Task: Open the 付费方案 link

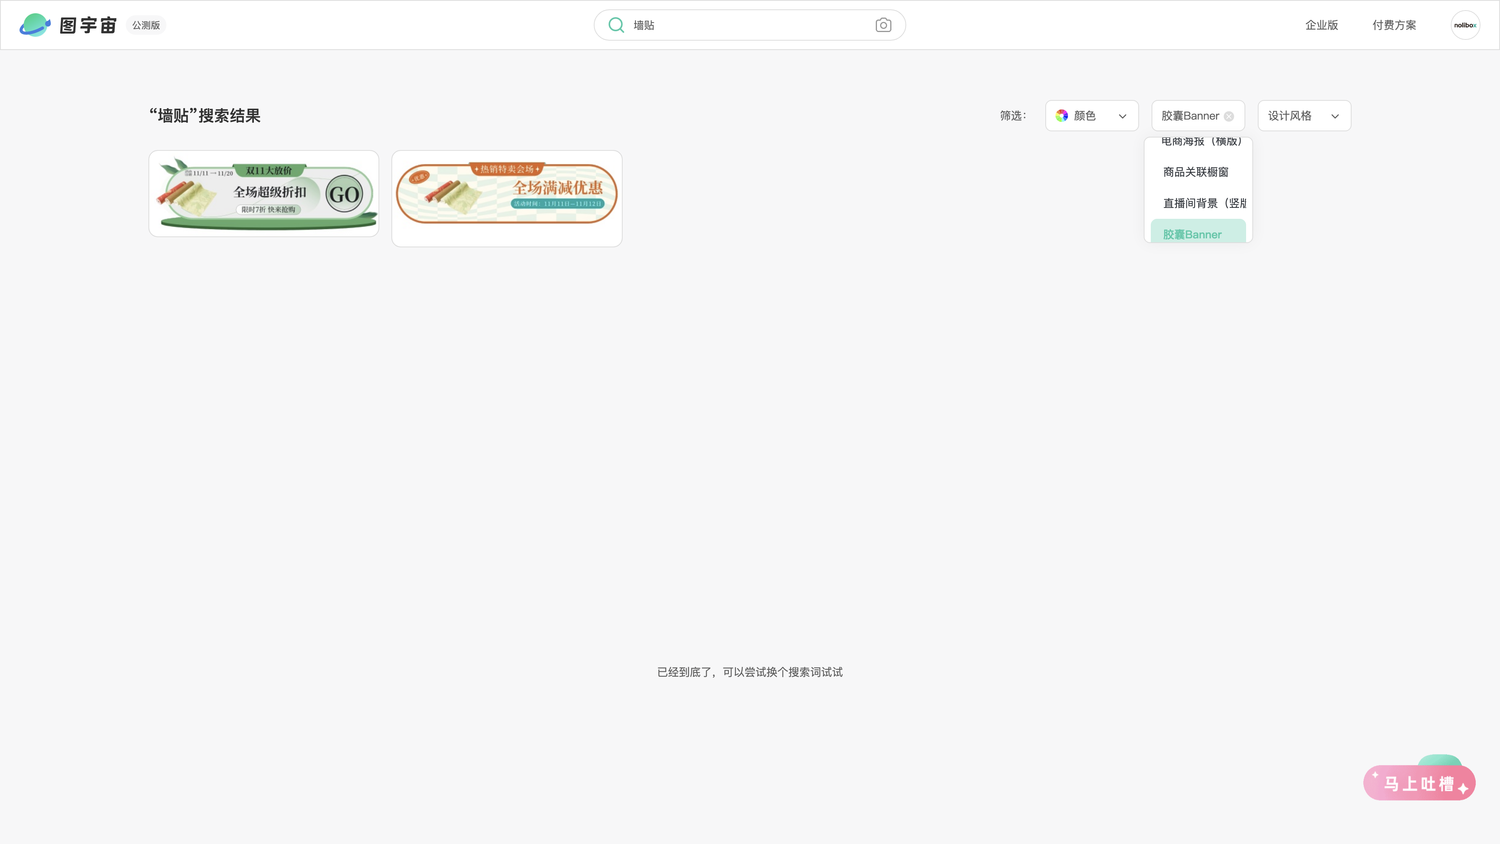Action: click(1394, 25)
